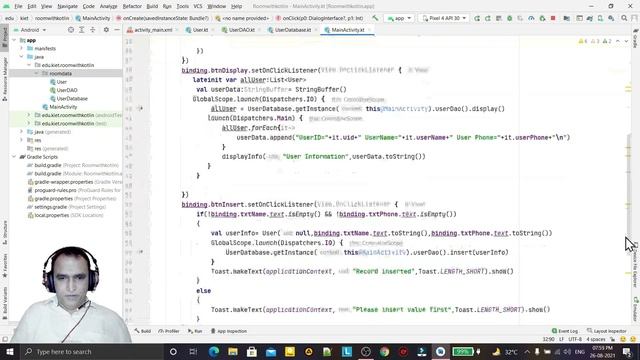Expand the java (generated) folder
The width and height of the screenshot is (640, 360).
point(22,132)
